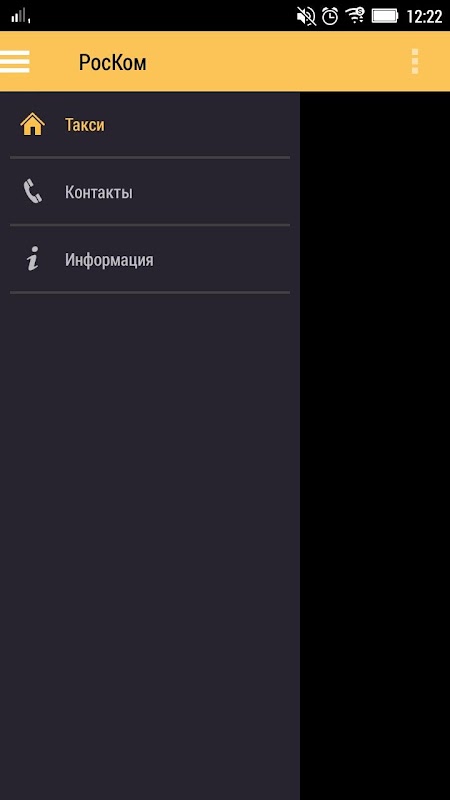This screenshot has height=800, width=450.
Task: Tap the muted sound status icon
Action: click(306, 16)
